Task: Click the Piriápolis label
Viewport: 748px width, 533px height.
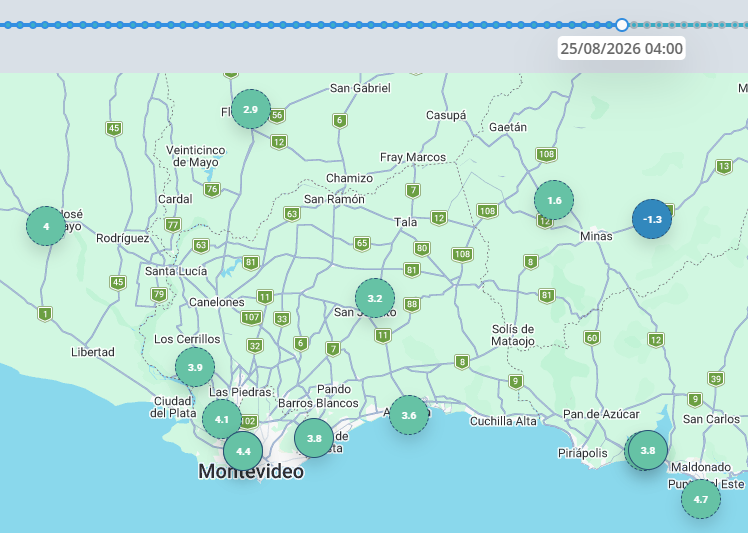Action: click(583, 453)
